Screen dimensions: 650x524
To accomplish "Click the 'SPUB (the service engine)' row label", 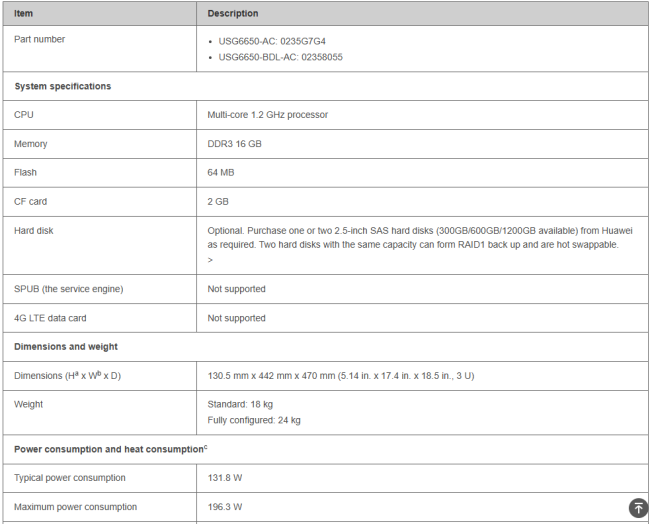I will coord(69,289).
